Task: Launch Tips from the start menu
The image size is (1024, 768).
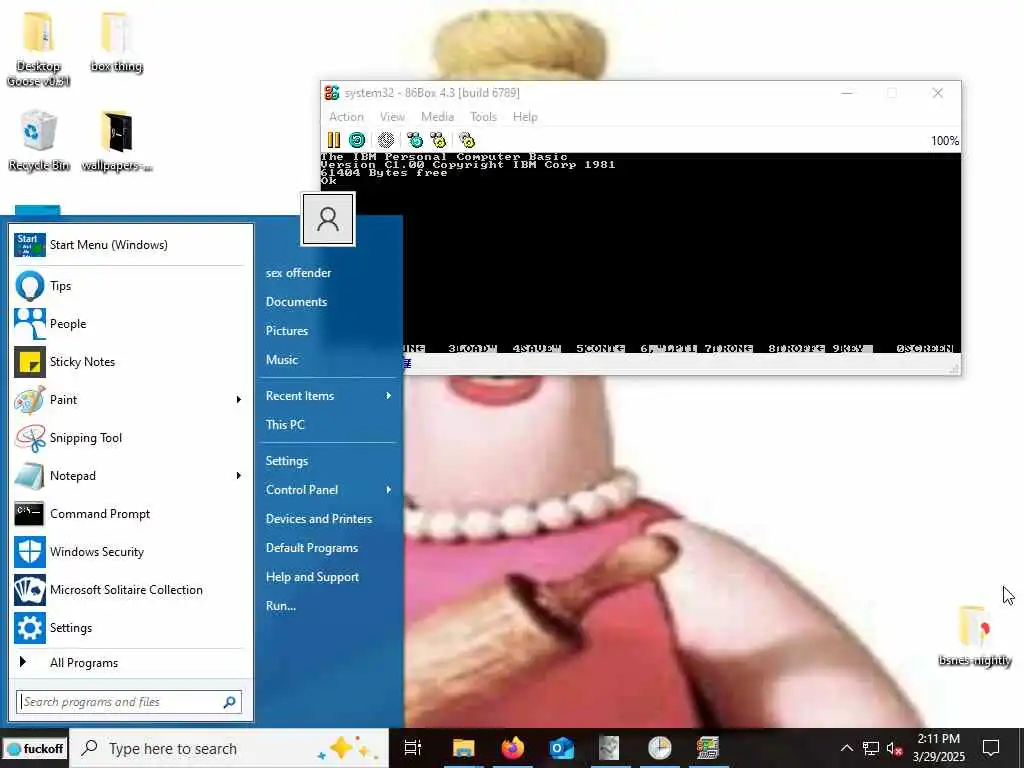Action: [x=129, y=286]
